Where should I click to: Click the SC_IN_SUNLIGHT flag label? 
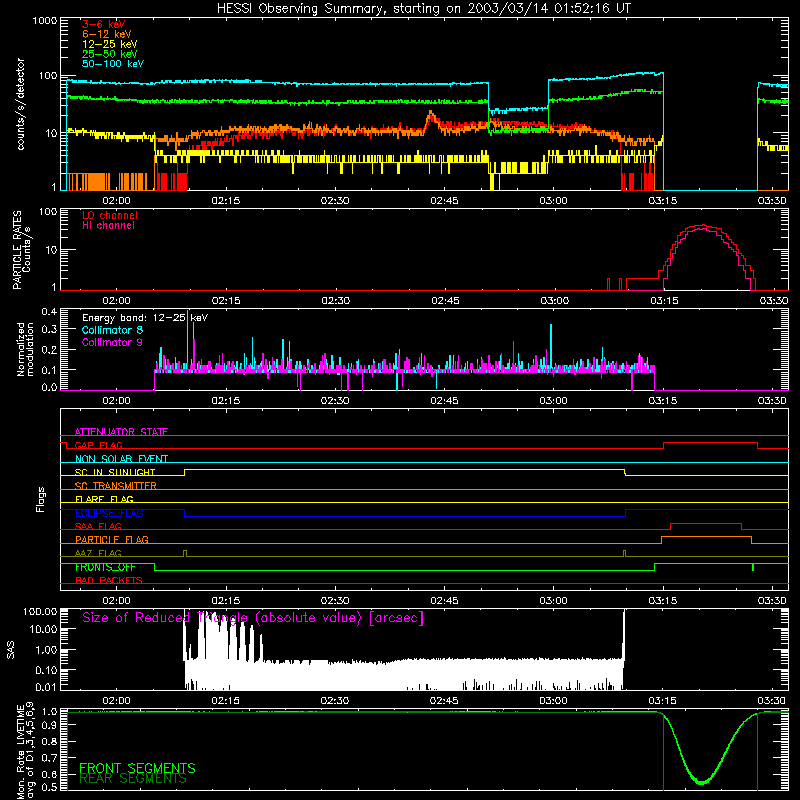coord(115,472)
